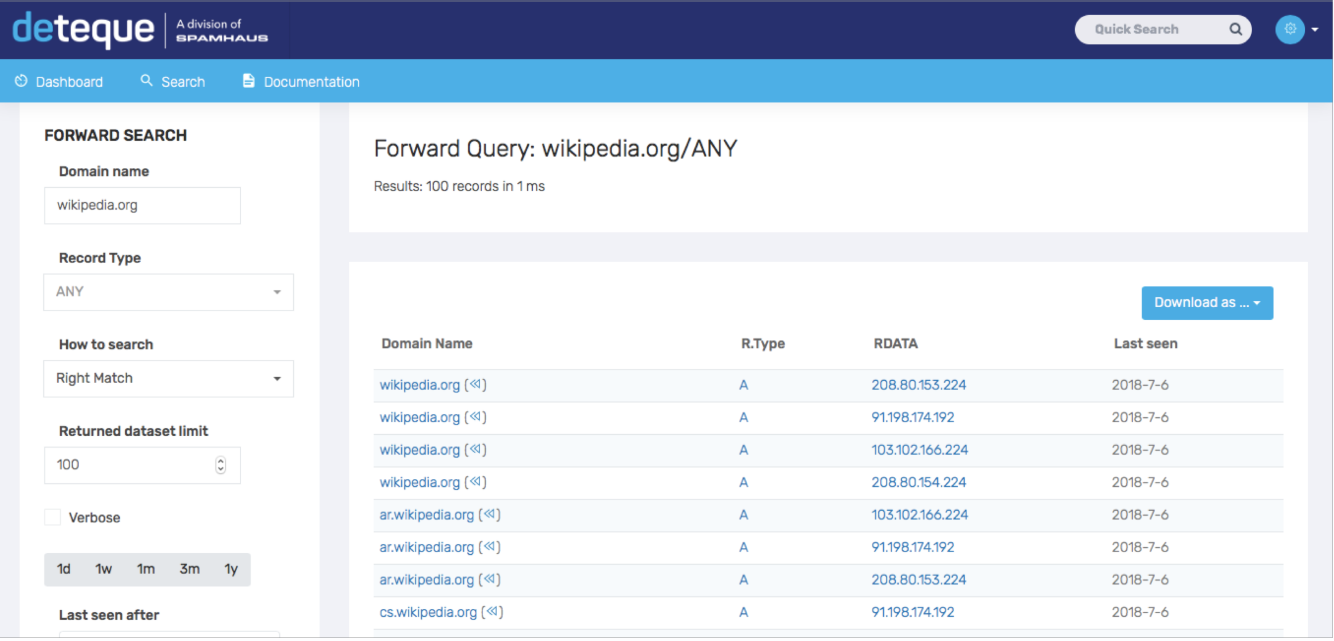Click the Spamhaus division logo

(221, 31)
